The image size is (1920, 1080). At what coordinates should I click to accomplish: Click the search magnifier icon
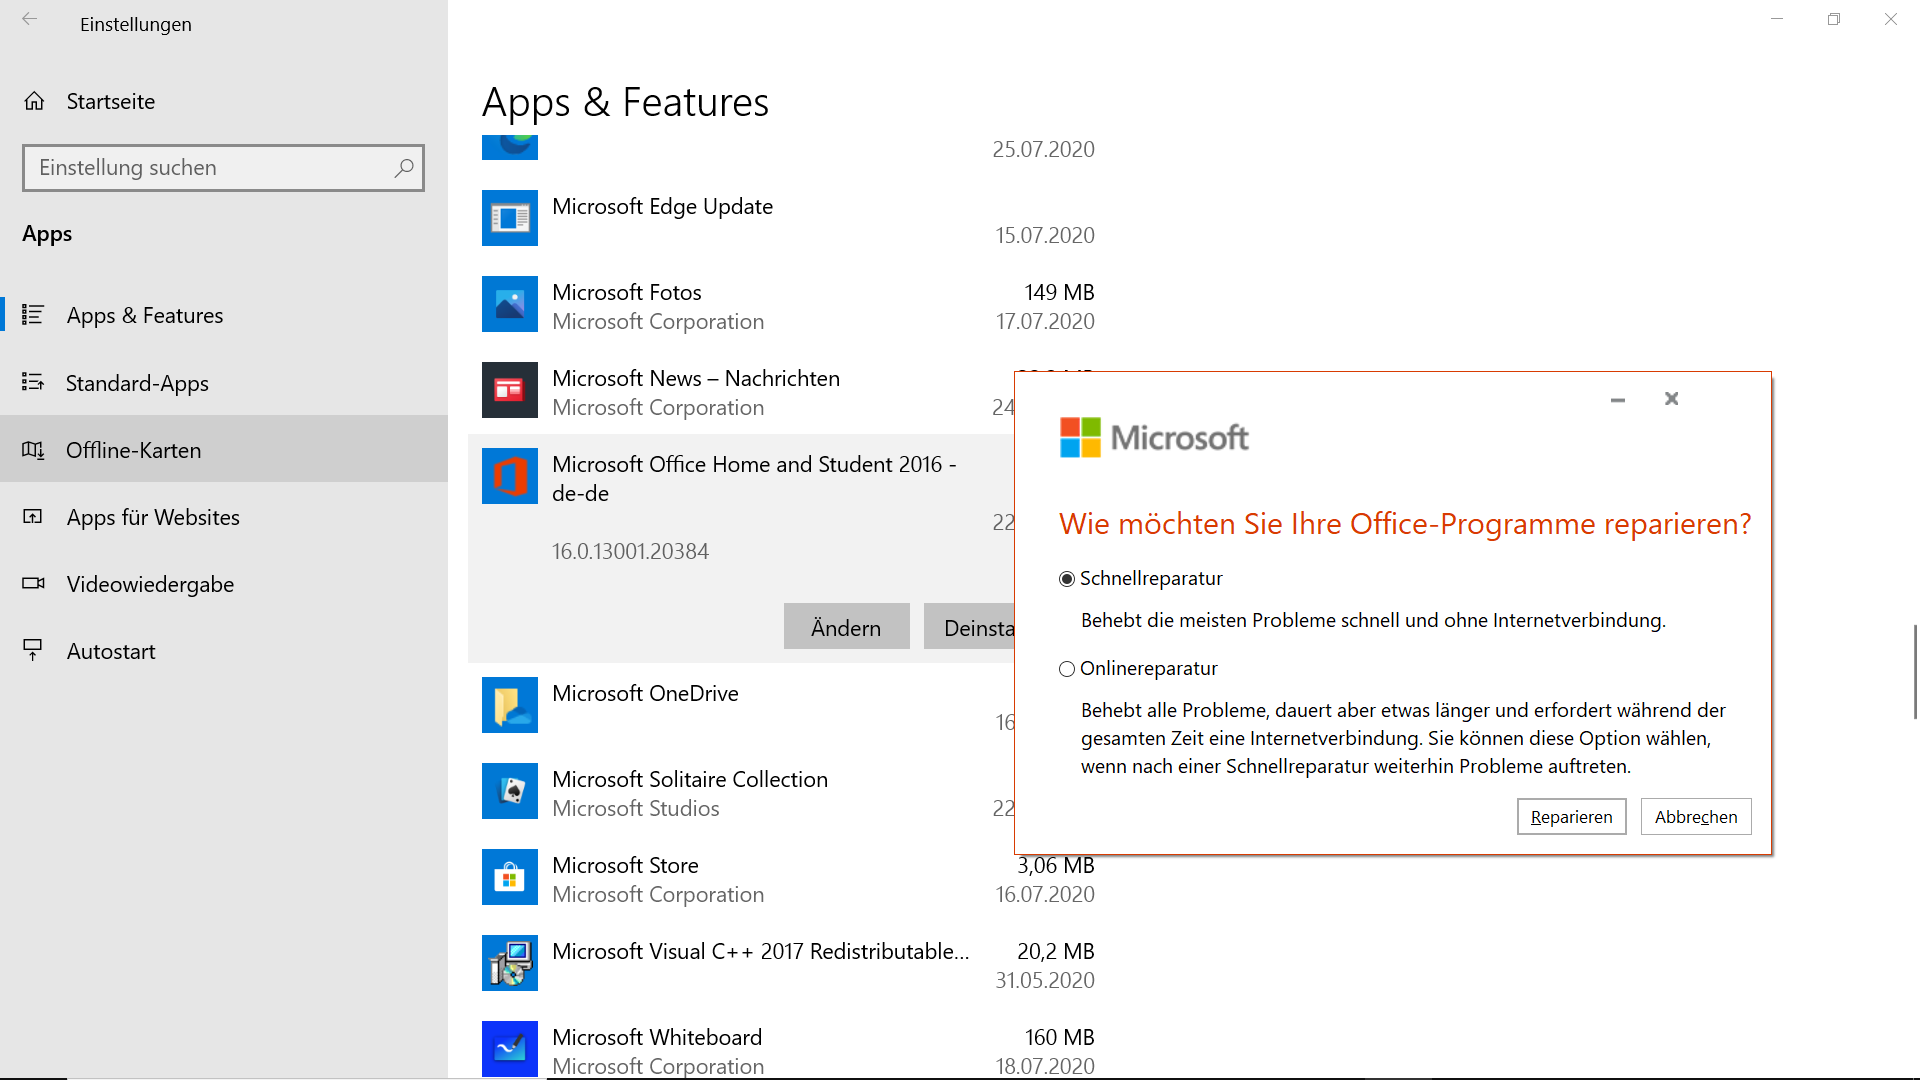click(404, 168)
